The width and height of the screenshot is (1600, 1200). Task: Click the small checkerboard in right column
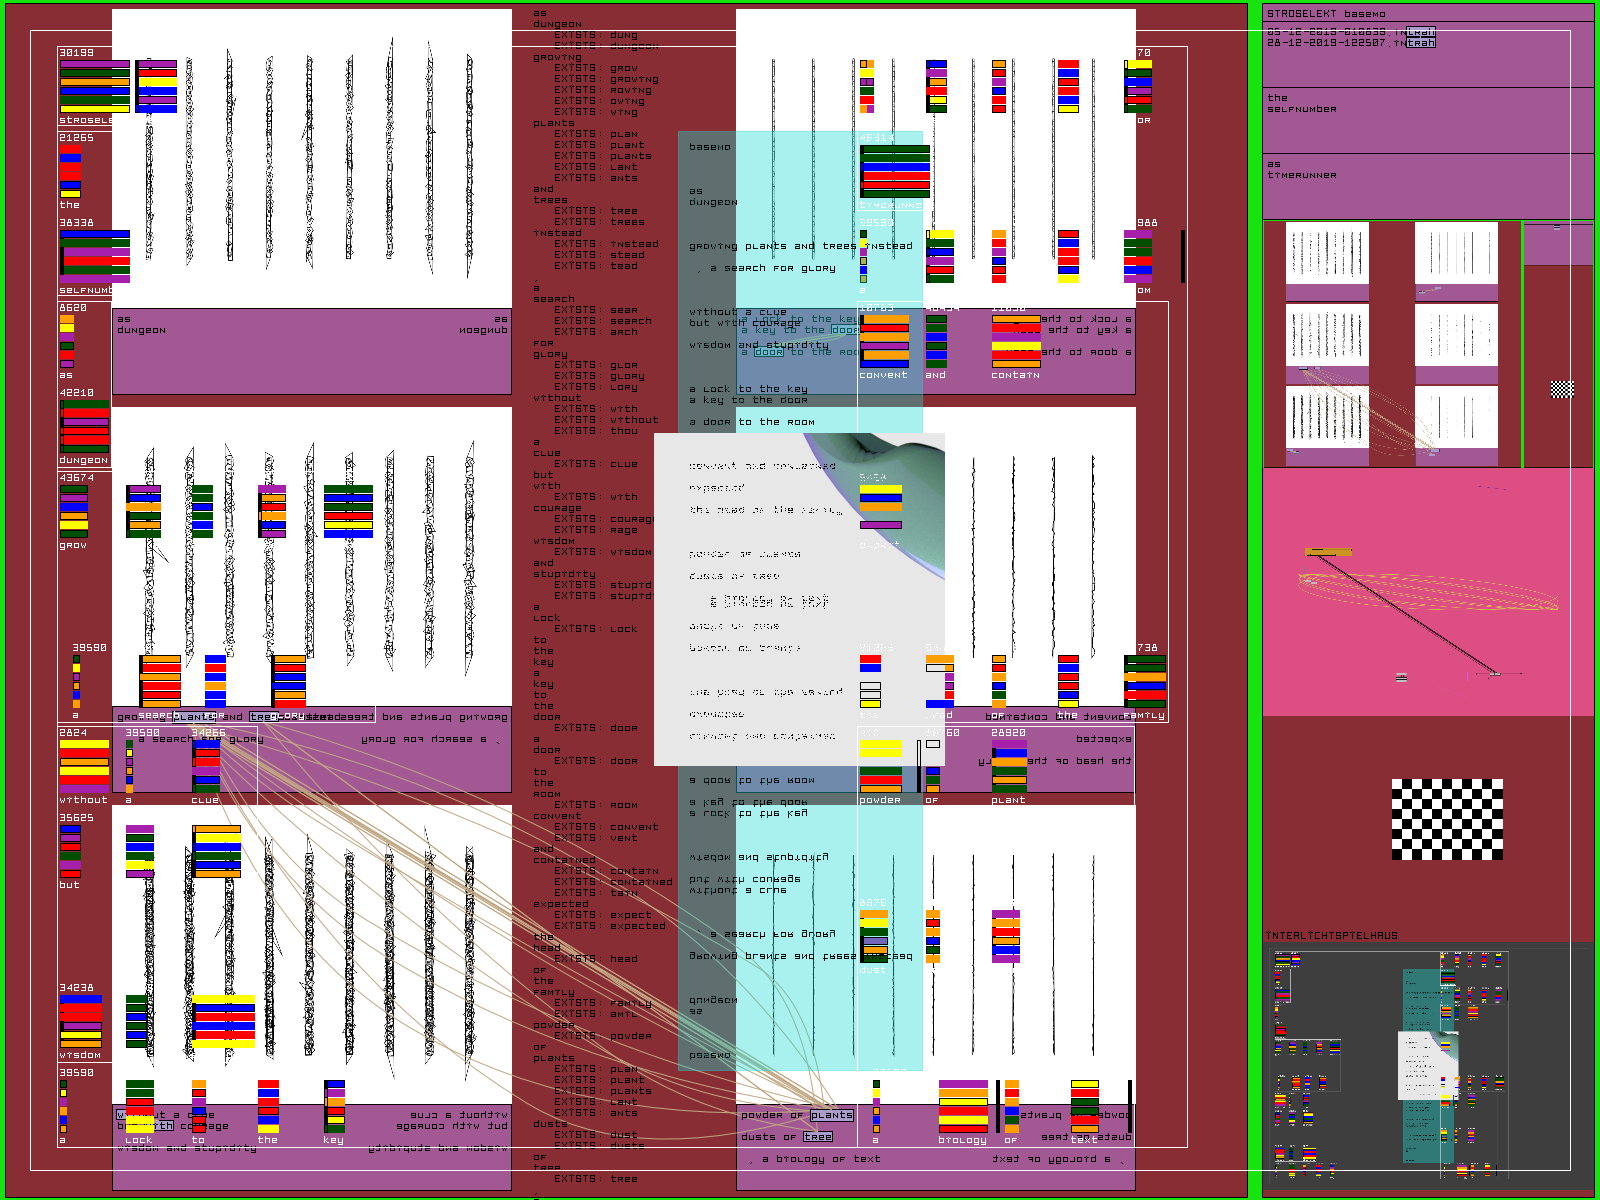pos(1561,389)
